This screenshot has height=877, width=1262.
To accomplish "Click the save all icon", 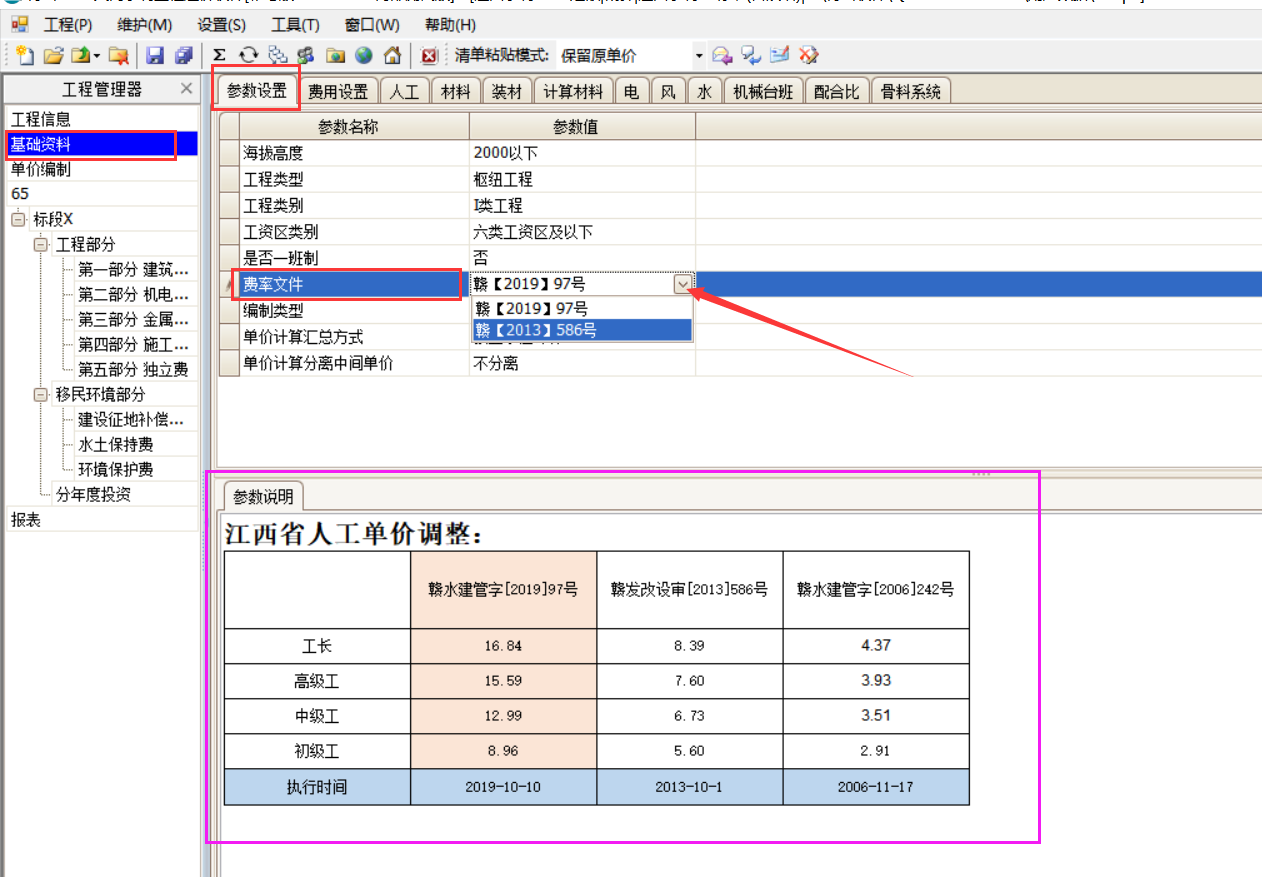I will [x=183, y=56].
